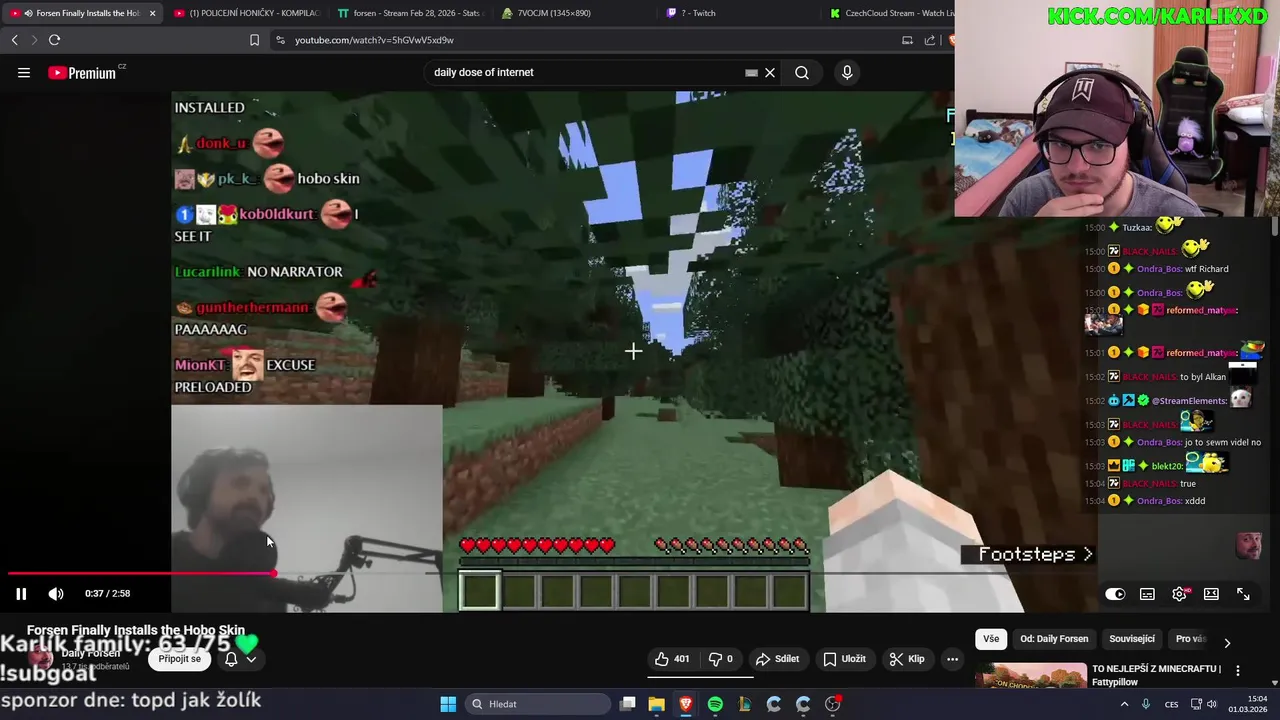Image resolution: width=1280 pixels, height=720 pixels.
Task: Select the Vše filter chip
Action: [991, 639]
